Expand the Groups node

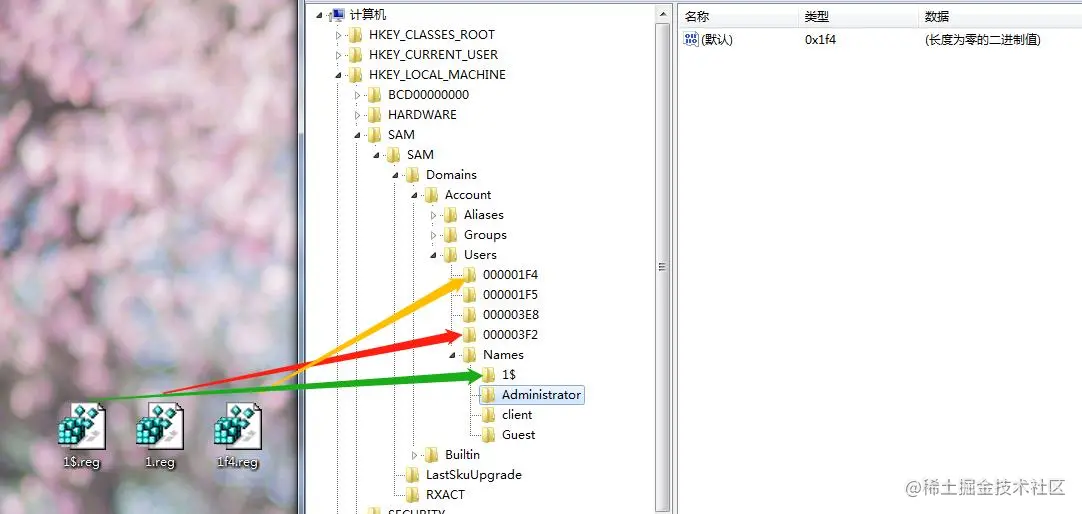tap(433, 235)
